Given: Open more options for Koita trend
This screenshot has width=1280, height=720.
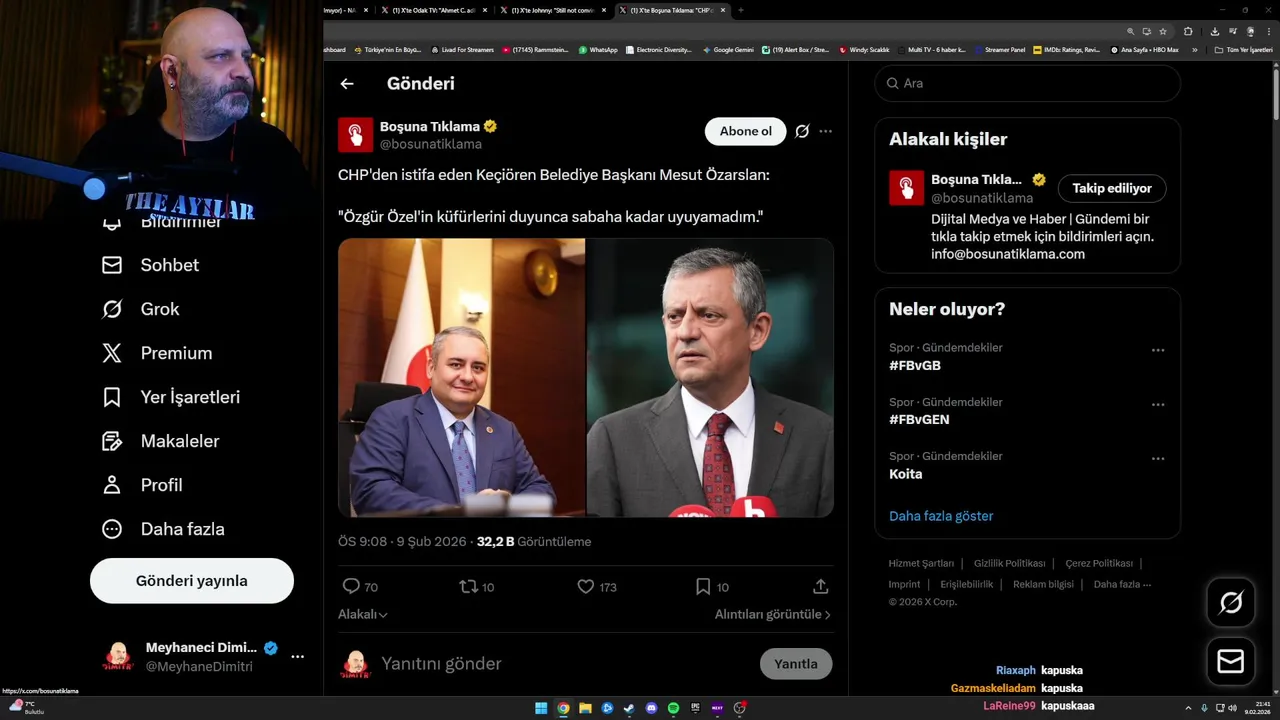Looking at the screenshot, I should click(1158, 458).
